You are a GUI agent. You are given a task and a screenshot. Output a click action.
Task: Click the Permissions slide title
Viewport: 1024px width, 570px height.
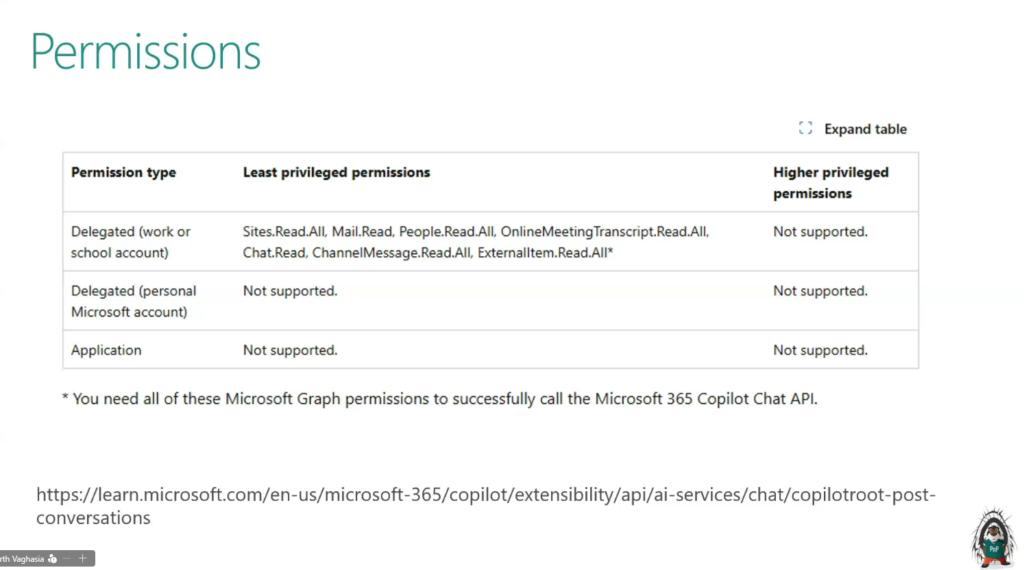pos(146,52)
